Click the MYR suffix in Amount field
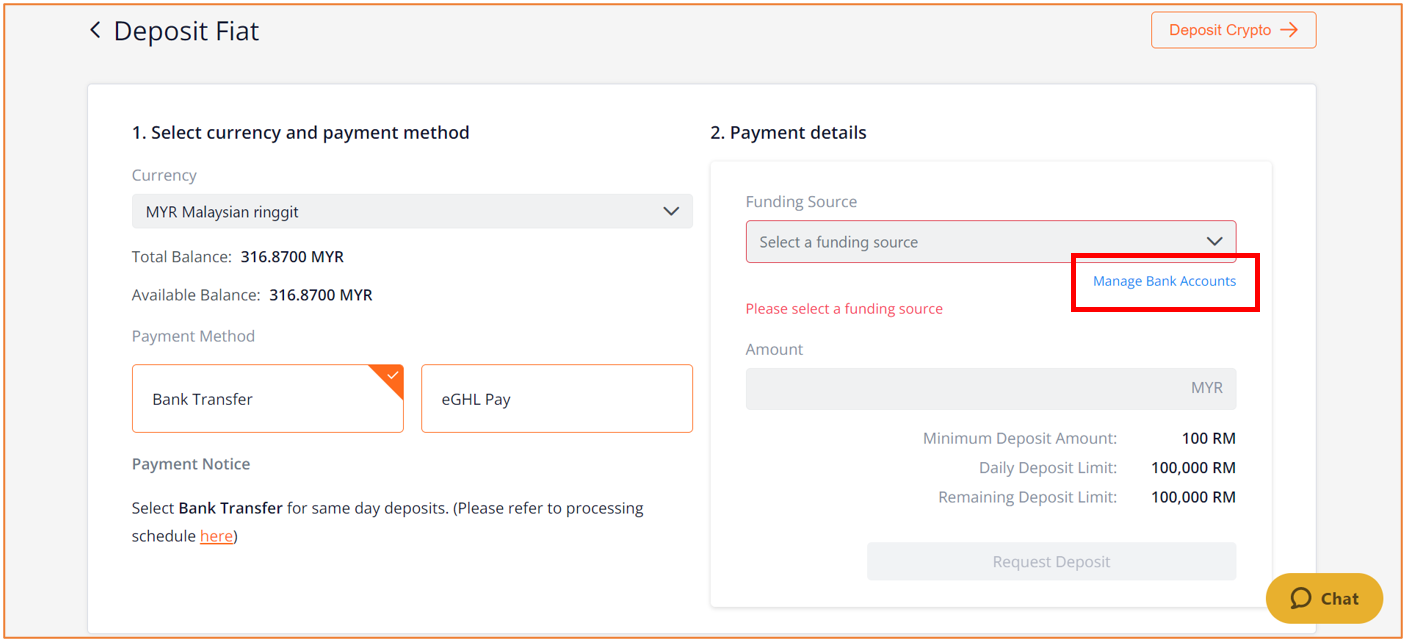 pos(1206,388)
